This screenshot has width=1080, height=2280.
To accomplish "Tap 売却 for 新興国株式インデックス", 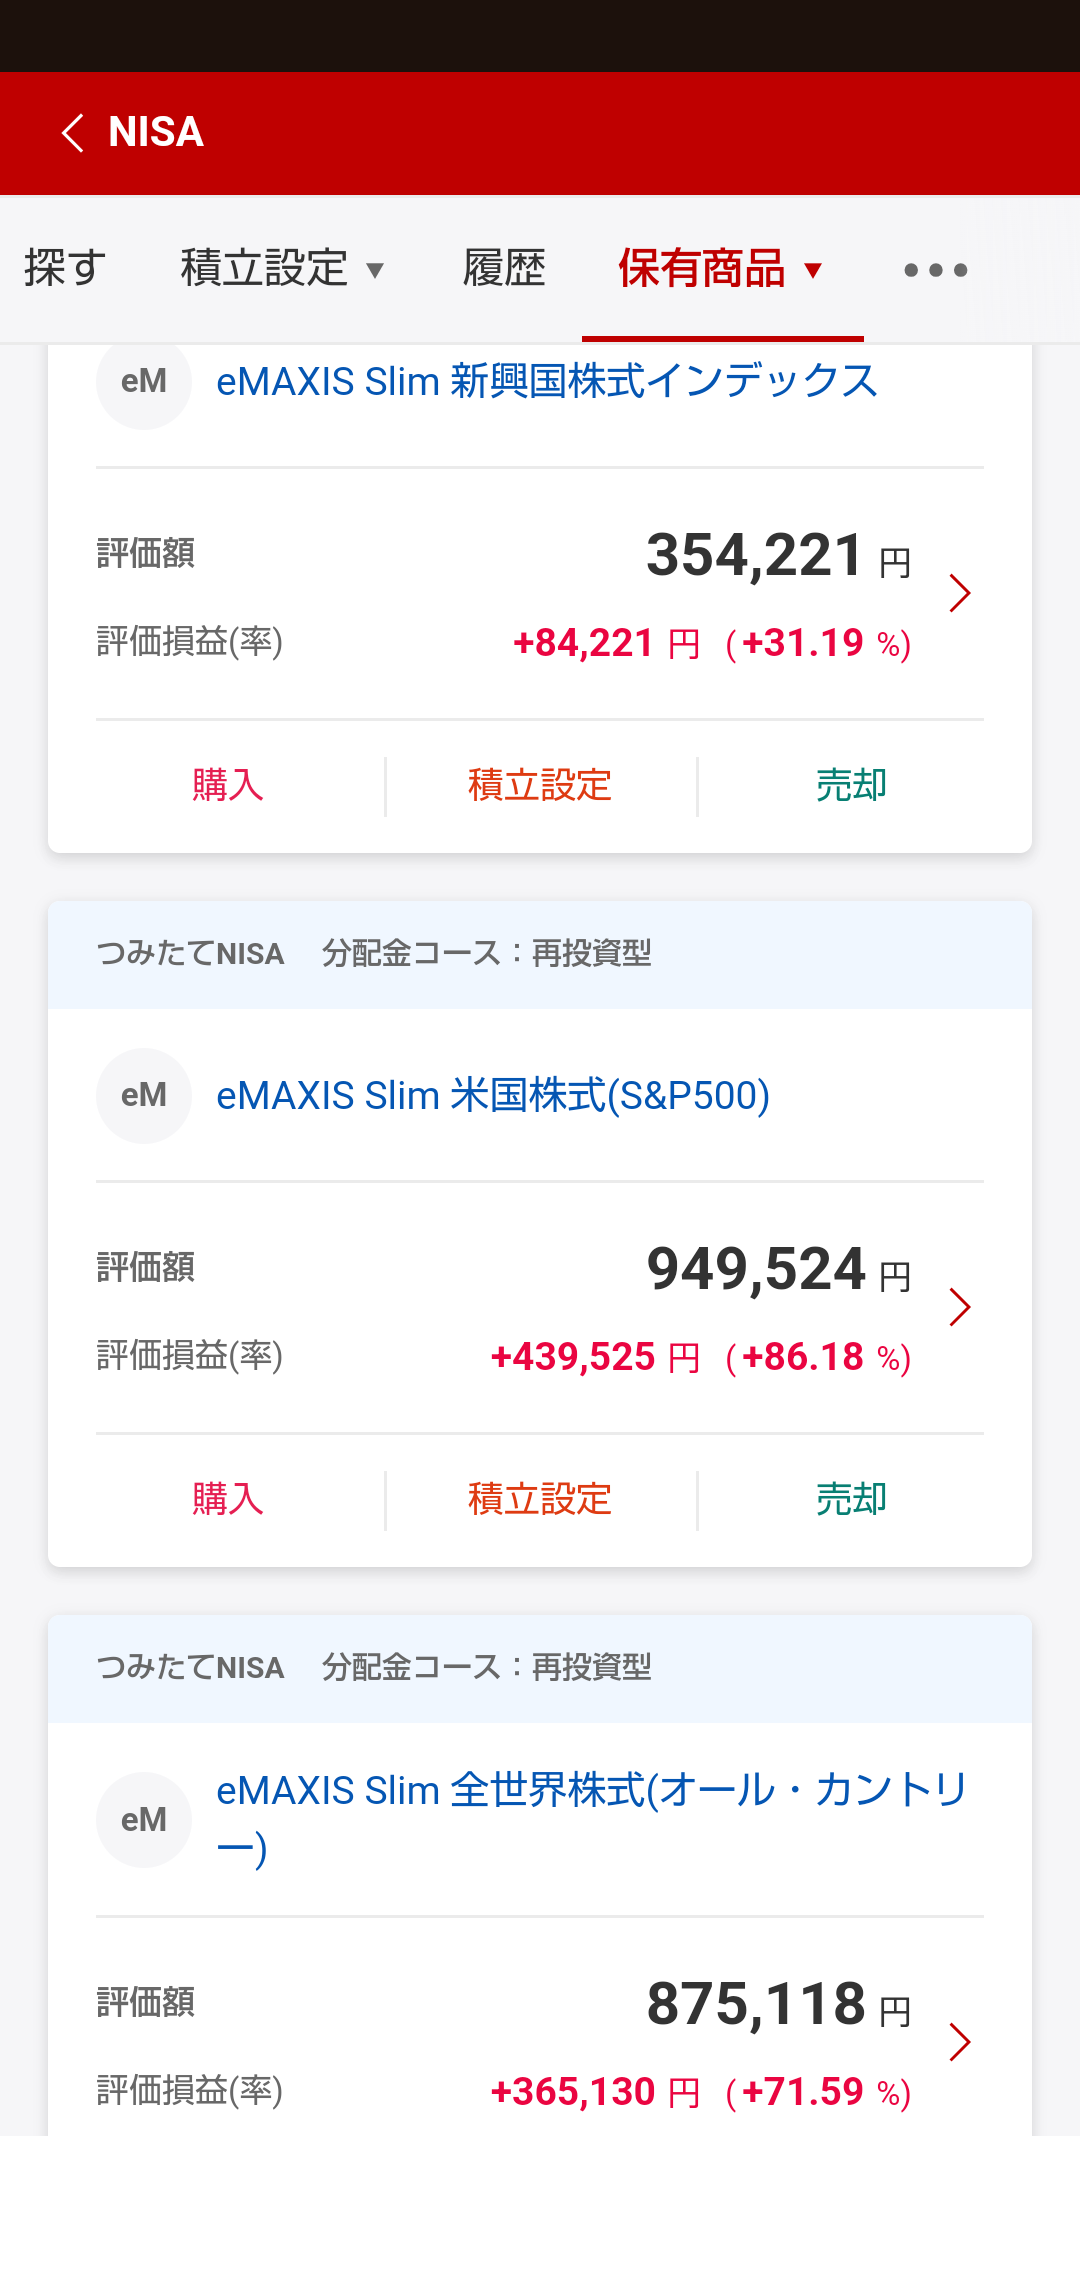I will 851,786.
